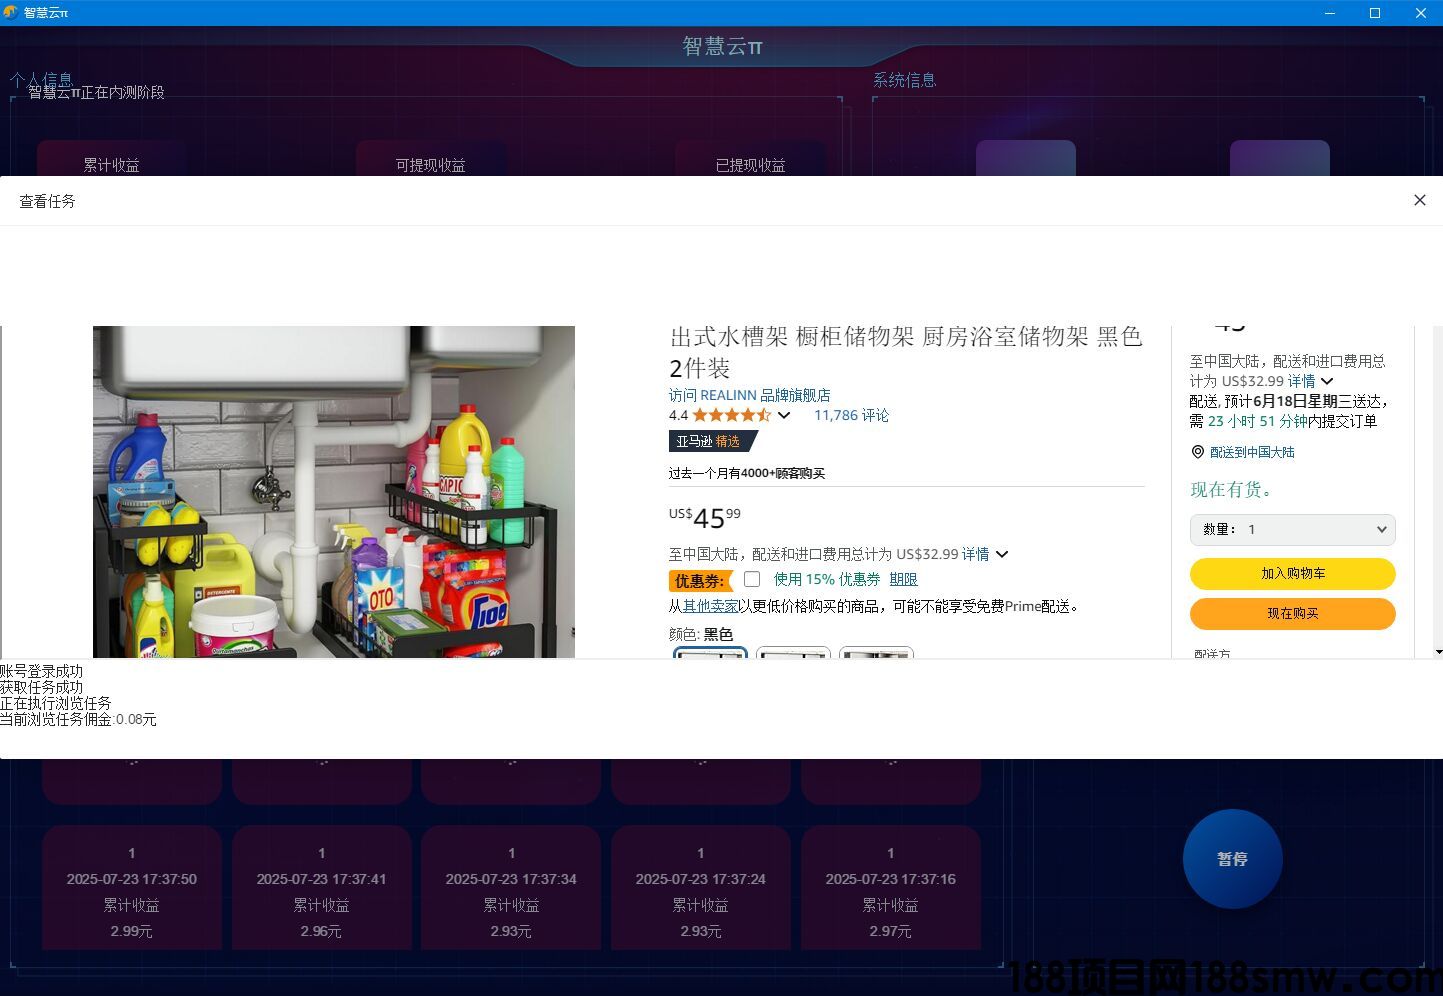The height and width of the screenshot is (996, 1443).
Task: Select the task card dated 17:37:41
Action: [321, 887]
